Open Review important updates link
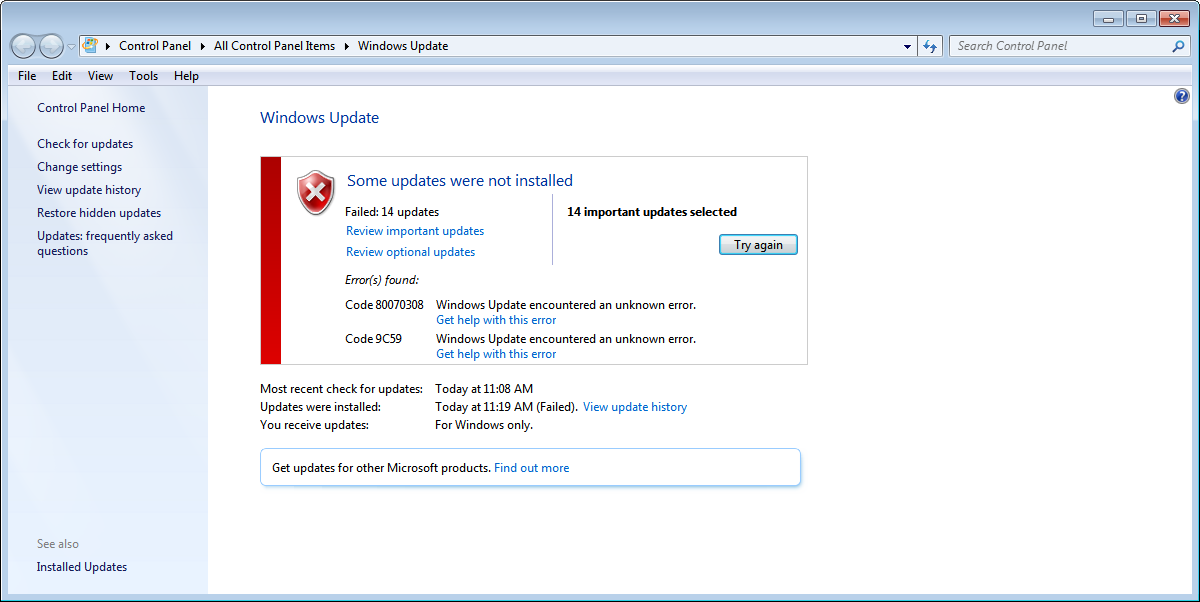Image resolution: width=1200 pixels, height=602 pixels. [415, 231]
